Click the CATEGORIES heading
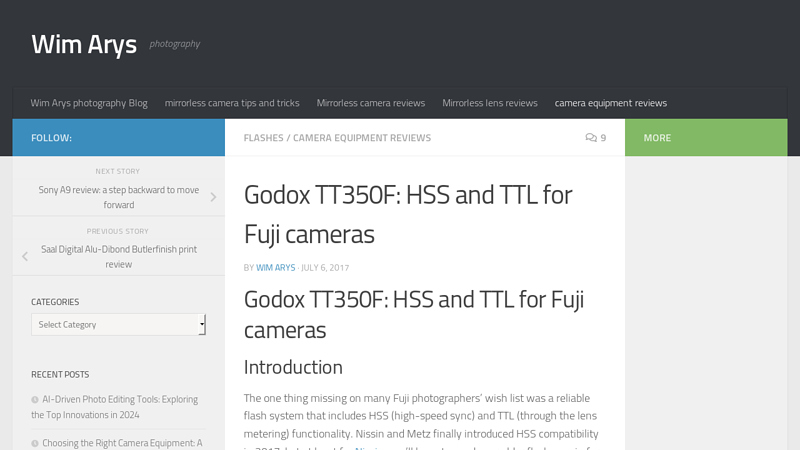The height and width of the screenshot is (450, 800). click(x=55, y=302)
